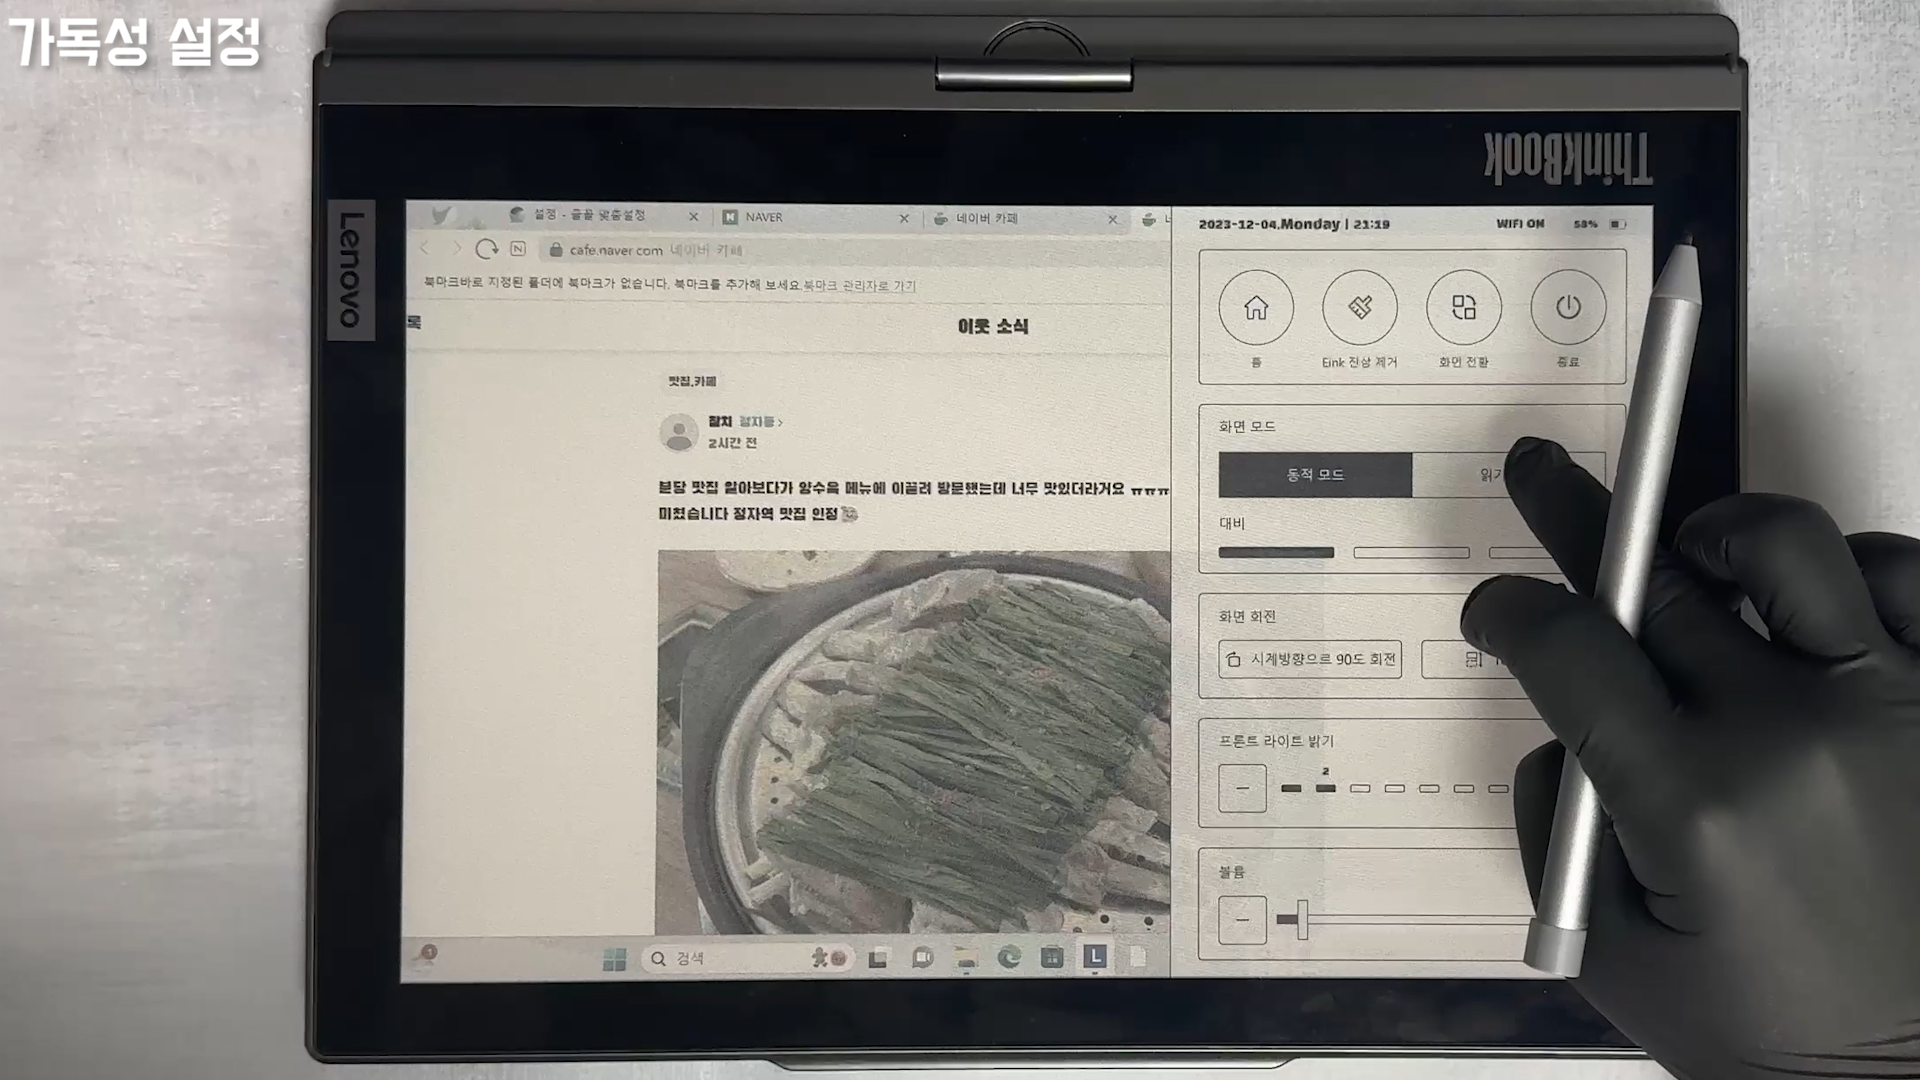Tap the power (종료) icon
This screenshot has height=1080, width=1920.
1567,308
